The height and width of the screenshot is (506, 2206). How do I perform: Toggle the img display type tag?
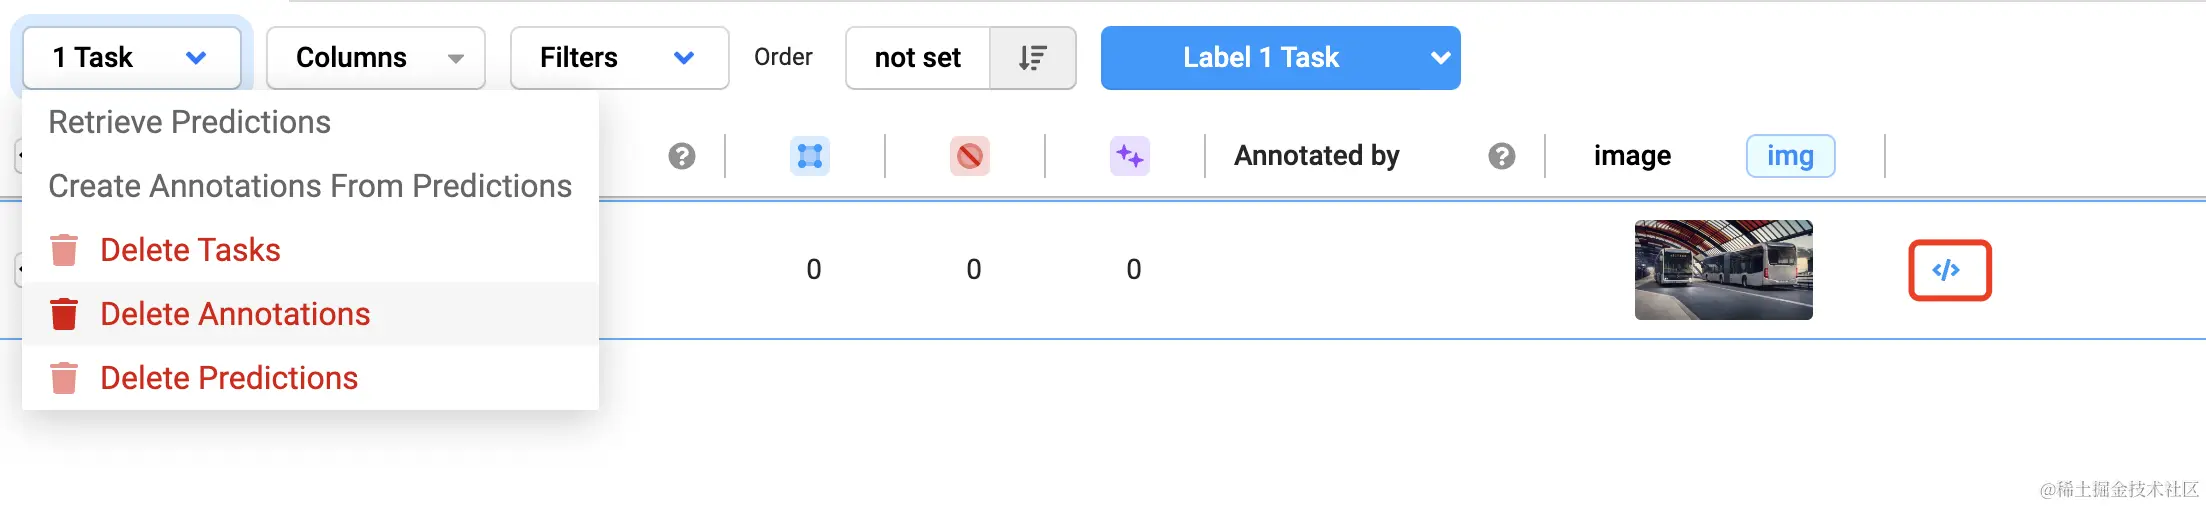1790,156
